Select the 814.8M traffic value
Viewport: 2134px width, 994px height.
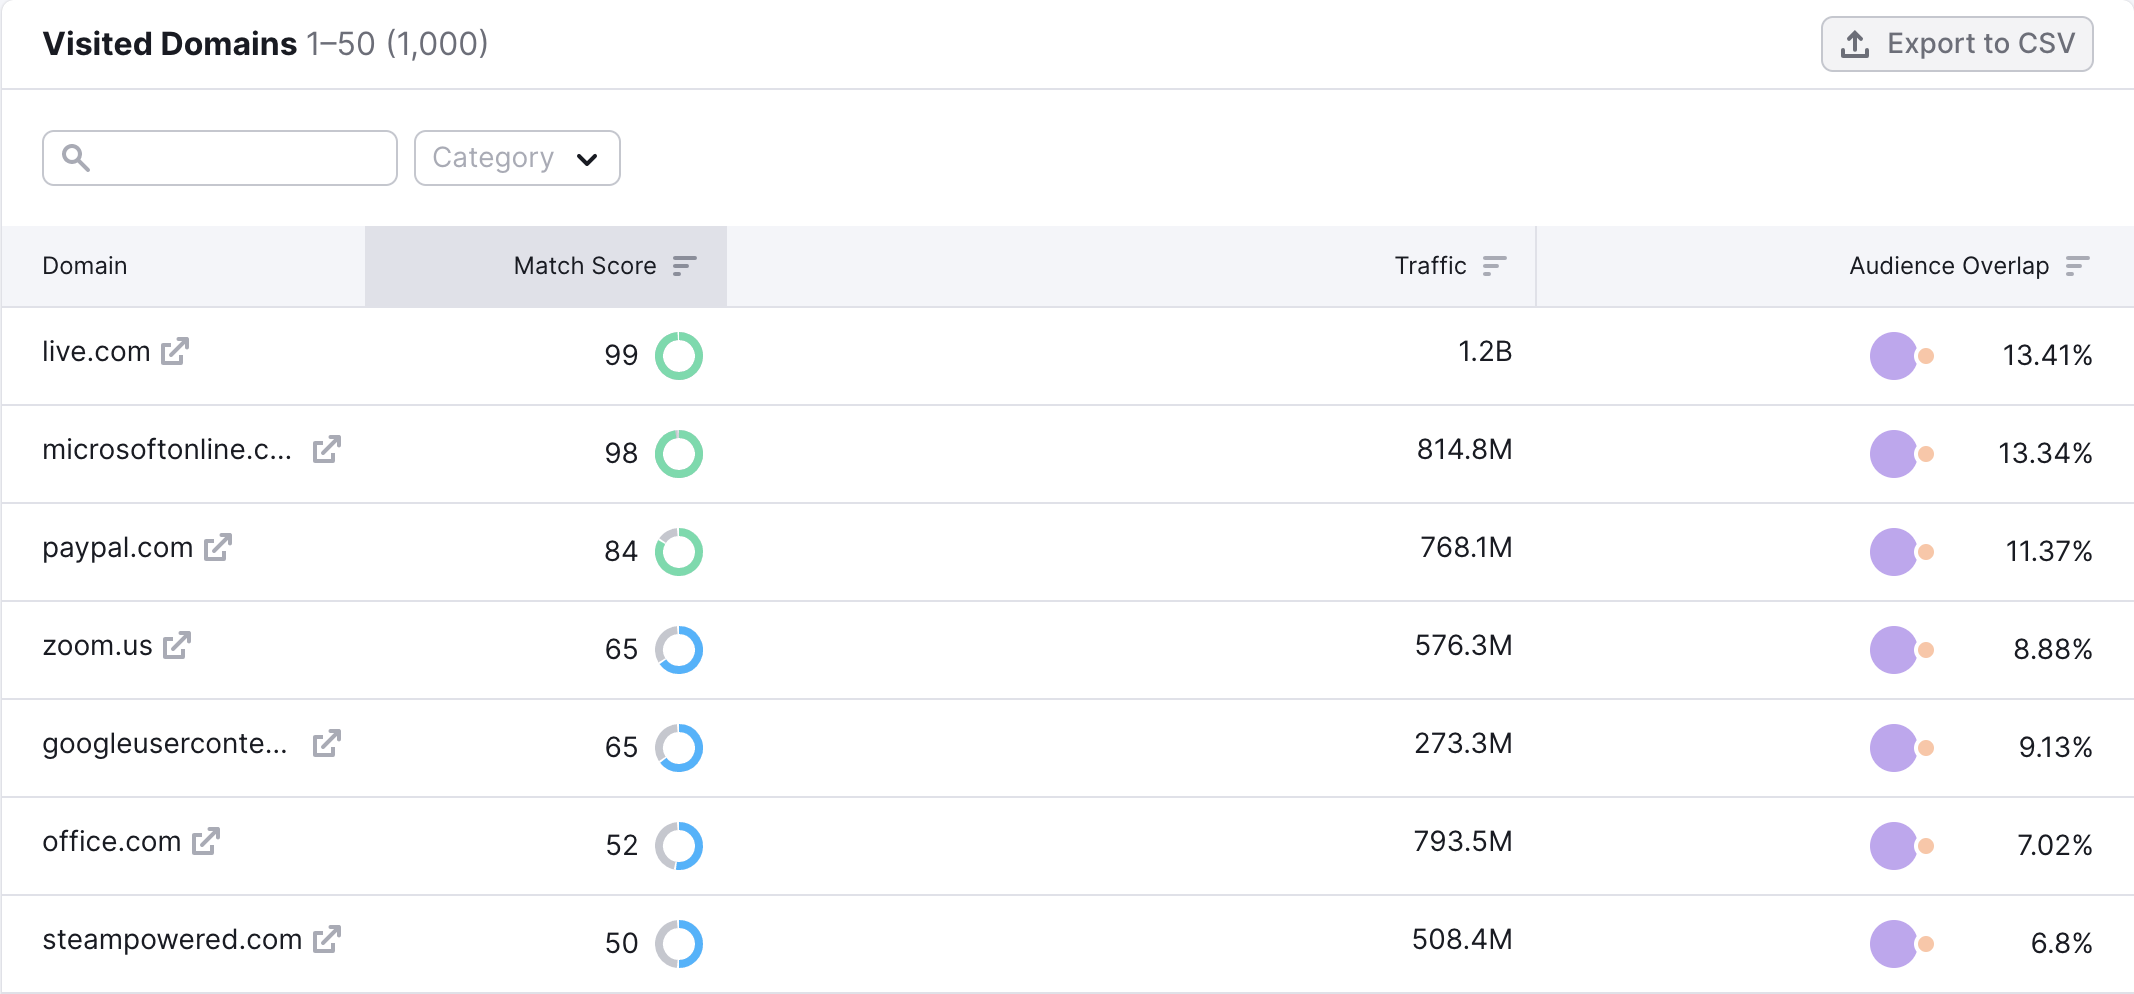point(1464,450)
